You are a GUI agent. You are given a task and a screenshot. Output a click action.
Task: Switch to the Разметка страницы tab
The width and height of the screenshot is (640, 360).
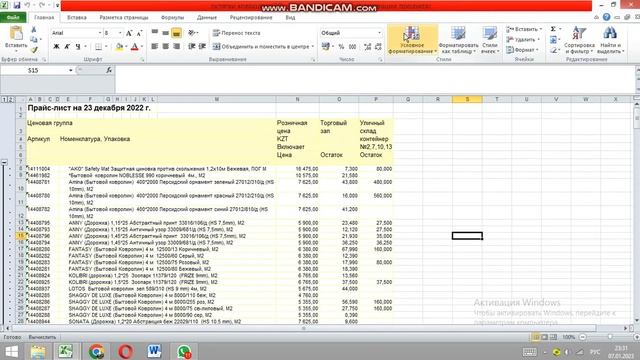pos(124,18)
